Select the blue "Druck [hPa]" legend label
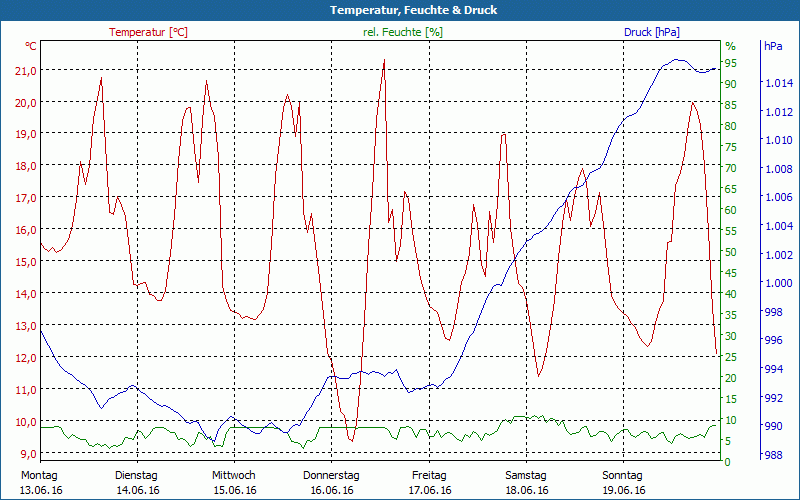Viewport: 800px width, 500px height. (x=651, y=32)
